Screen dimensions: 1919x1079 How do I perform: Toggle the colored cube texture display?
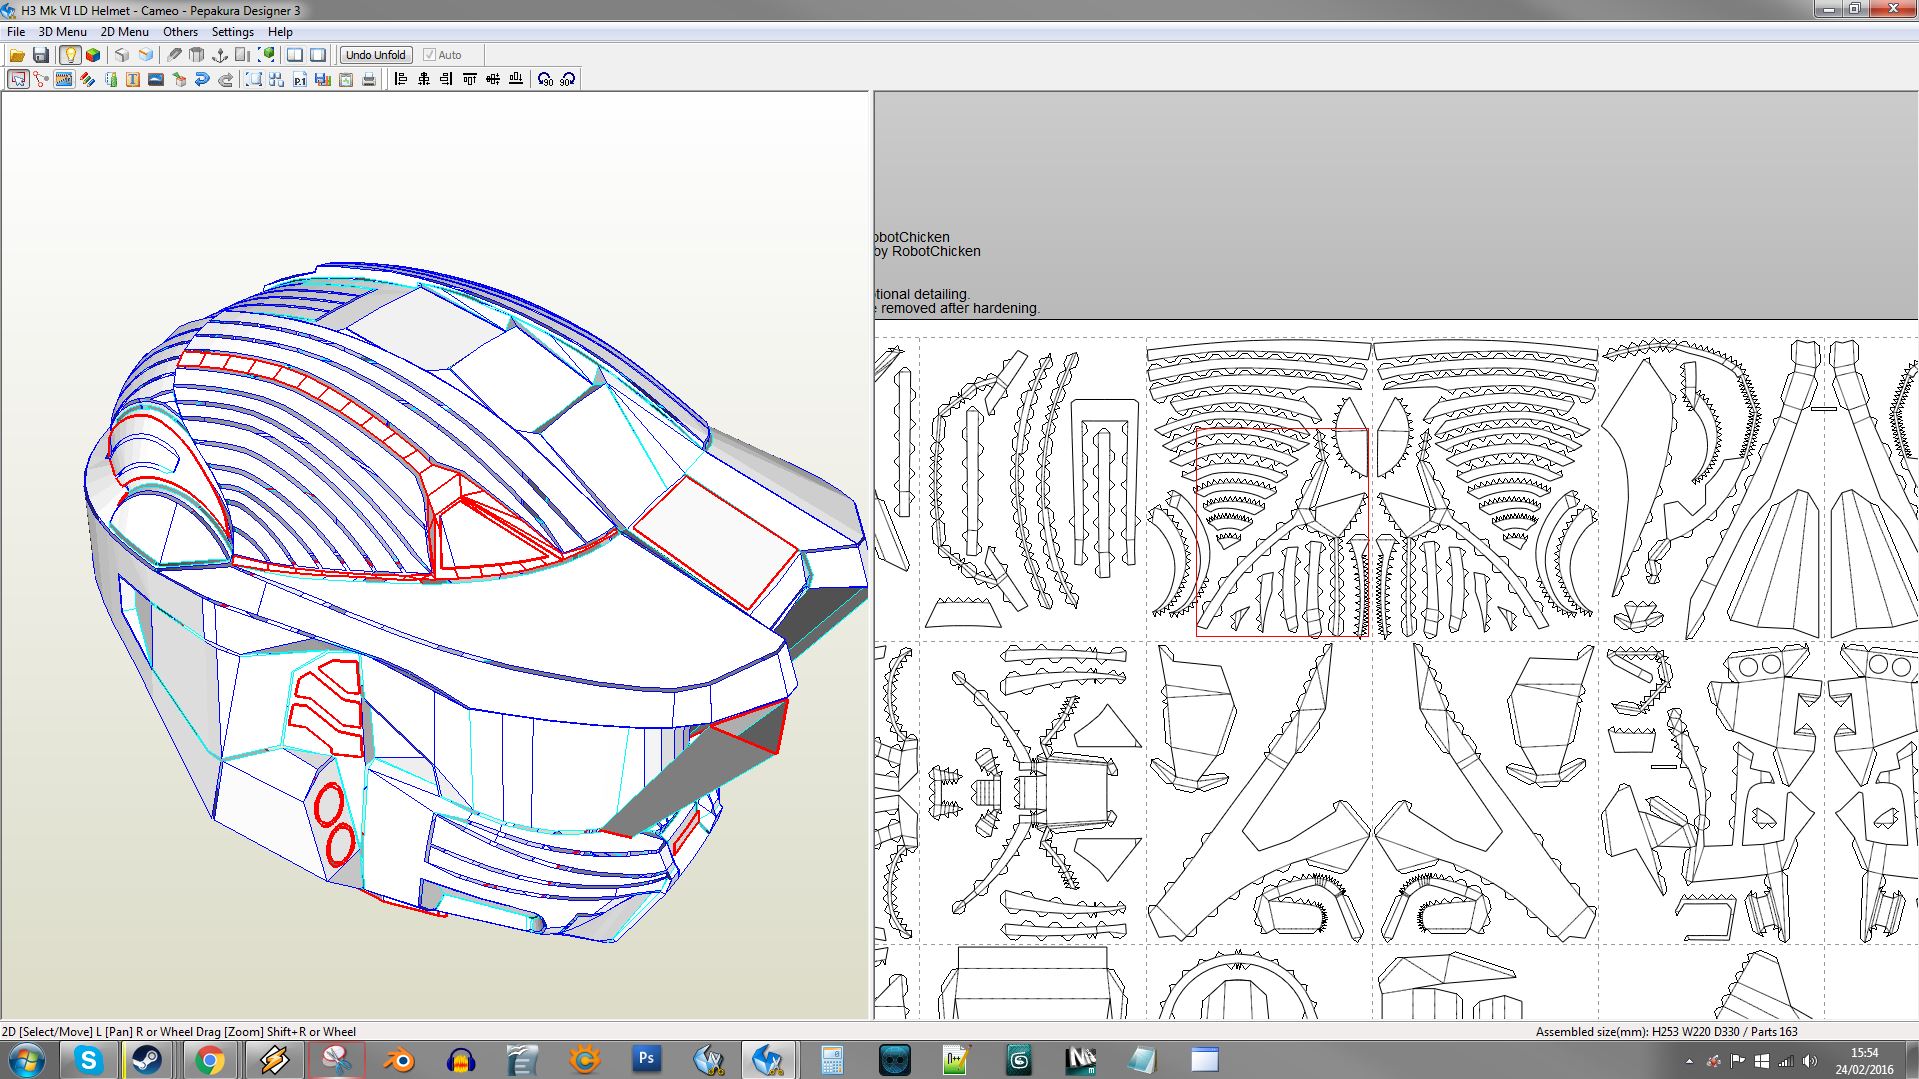click(93, 55)
